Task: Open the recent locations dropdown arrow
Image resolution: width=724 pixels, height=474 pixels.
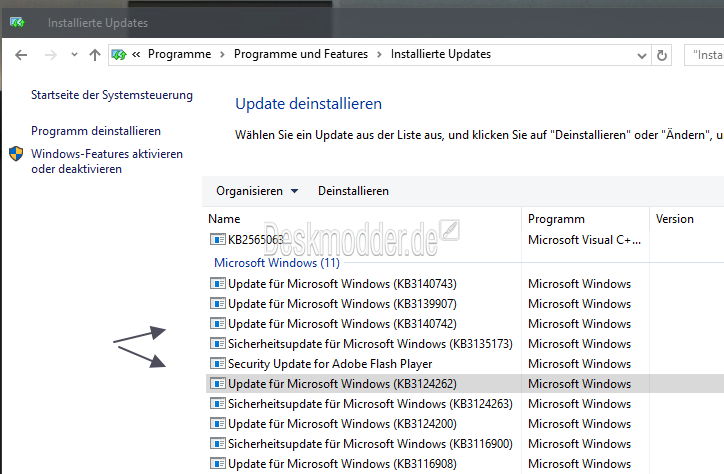Action: [x=74, y=54]
